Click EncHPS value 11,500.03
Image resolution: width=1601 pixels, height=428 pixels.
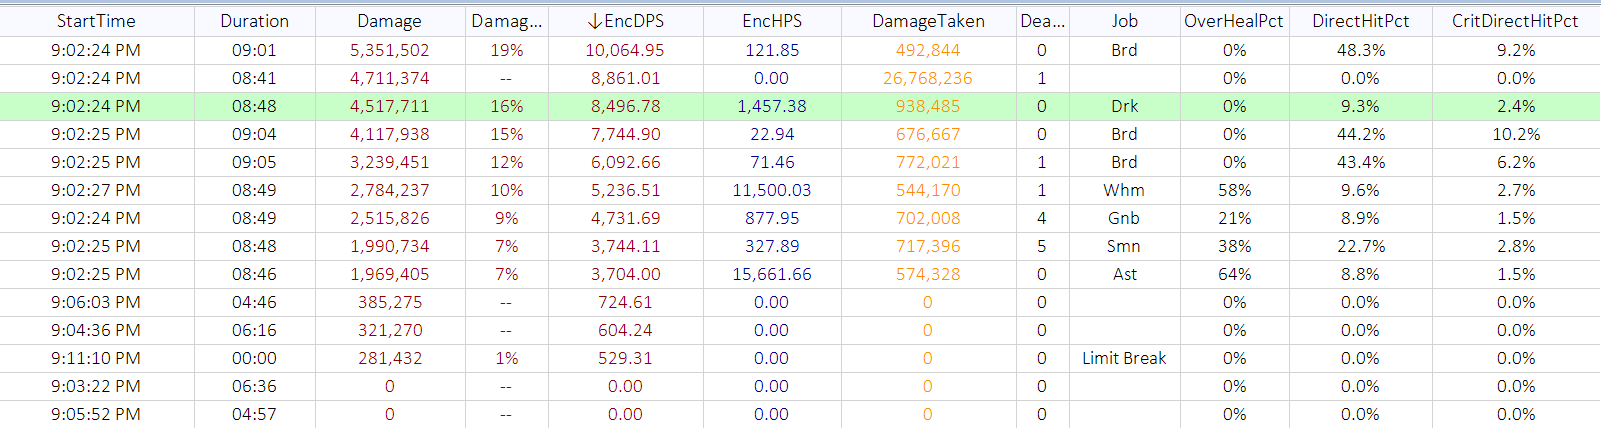[x=772, y=190]
